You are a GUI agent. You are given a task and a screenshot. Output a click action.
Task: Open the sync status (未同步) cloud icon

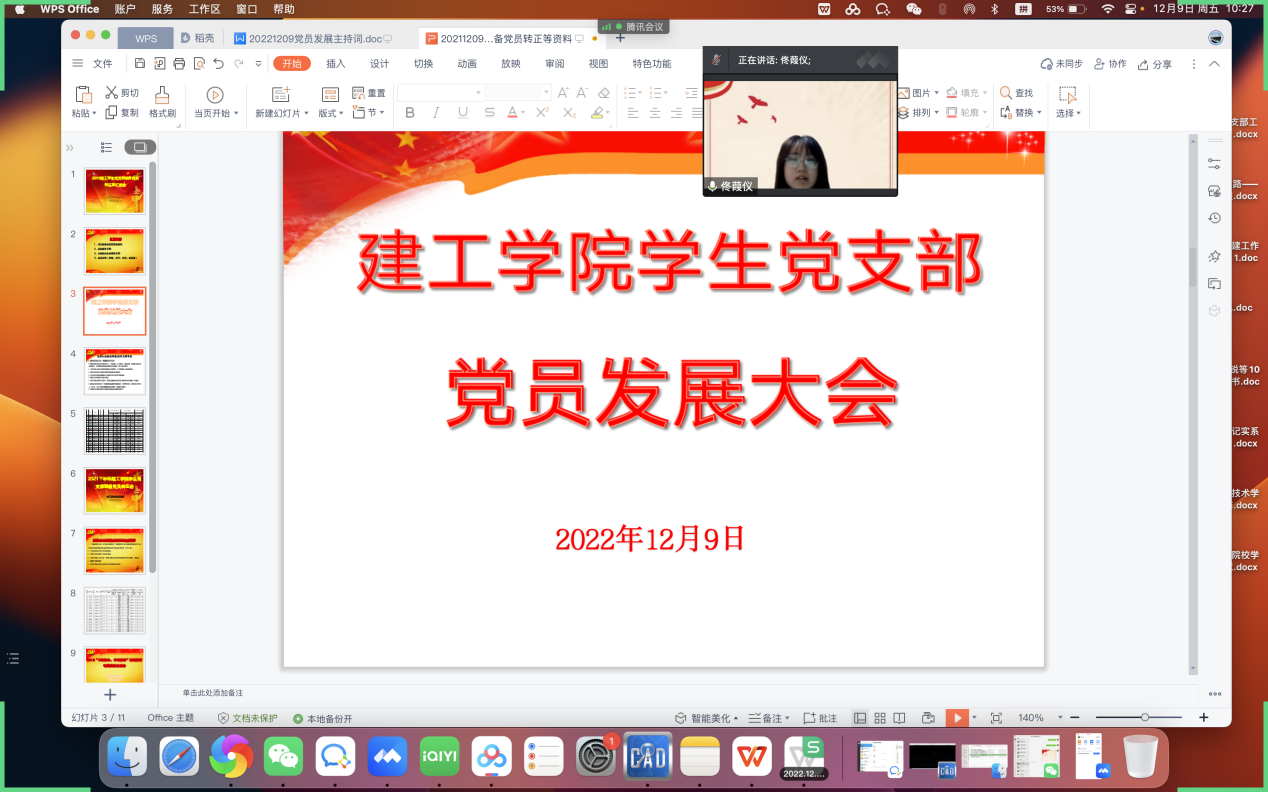click(x=1047, y=64)
